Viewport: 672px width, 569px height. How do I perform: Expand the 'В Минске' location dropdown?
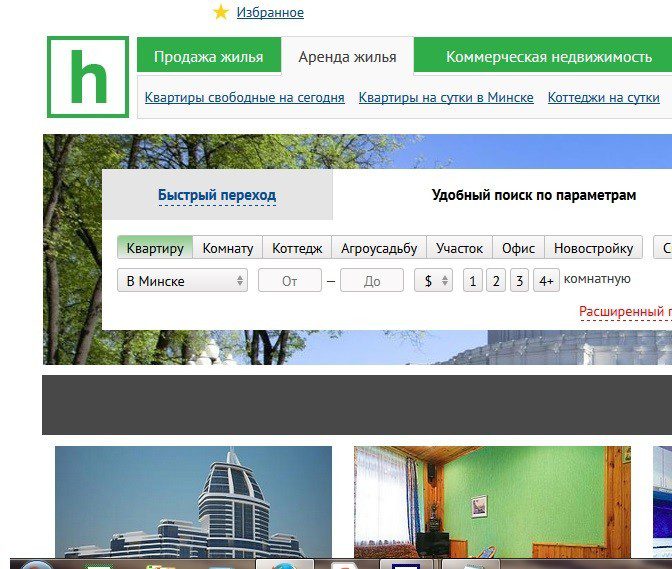[x=182, y=281]
